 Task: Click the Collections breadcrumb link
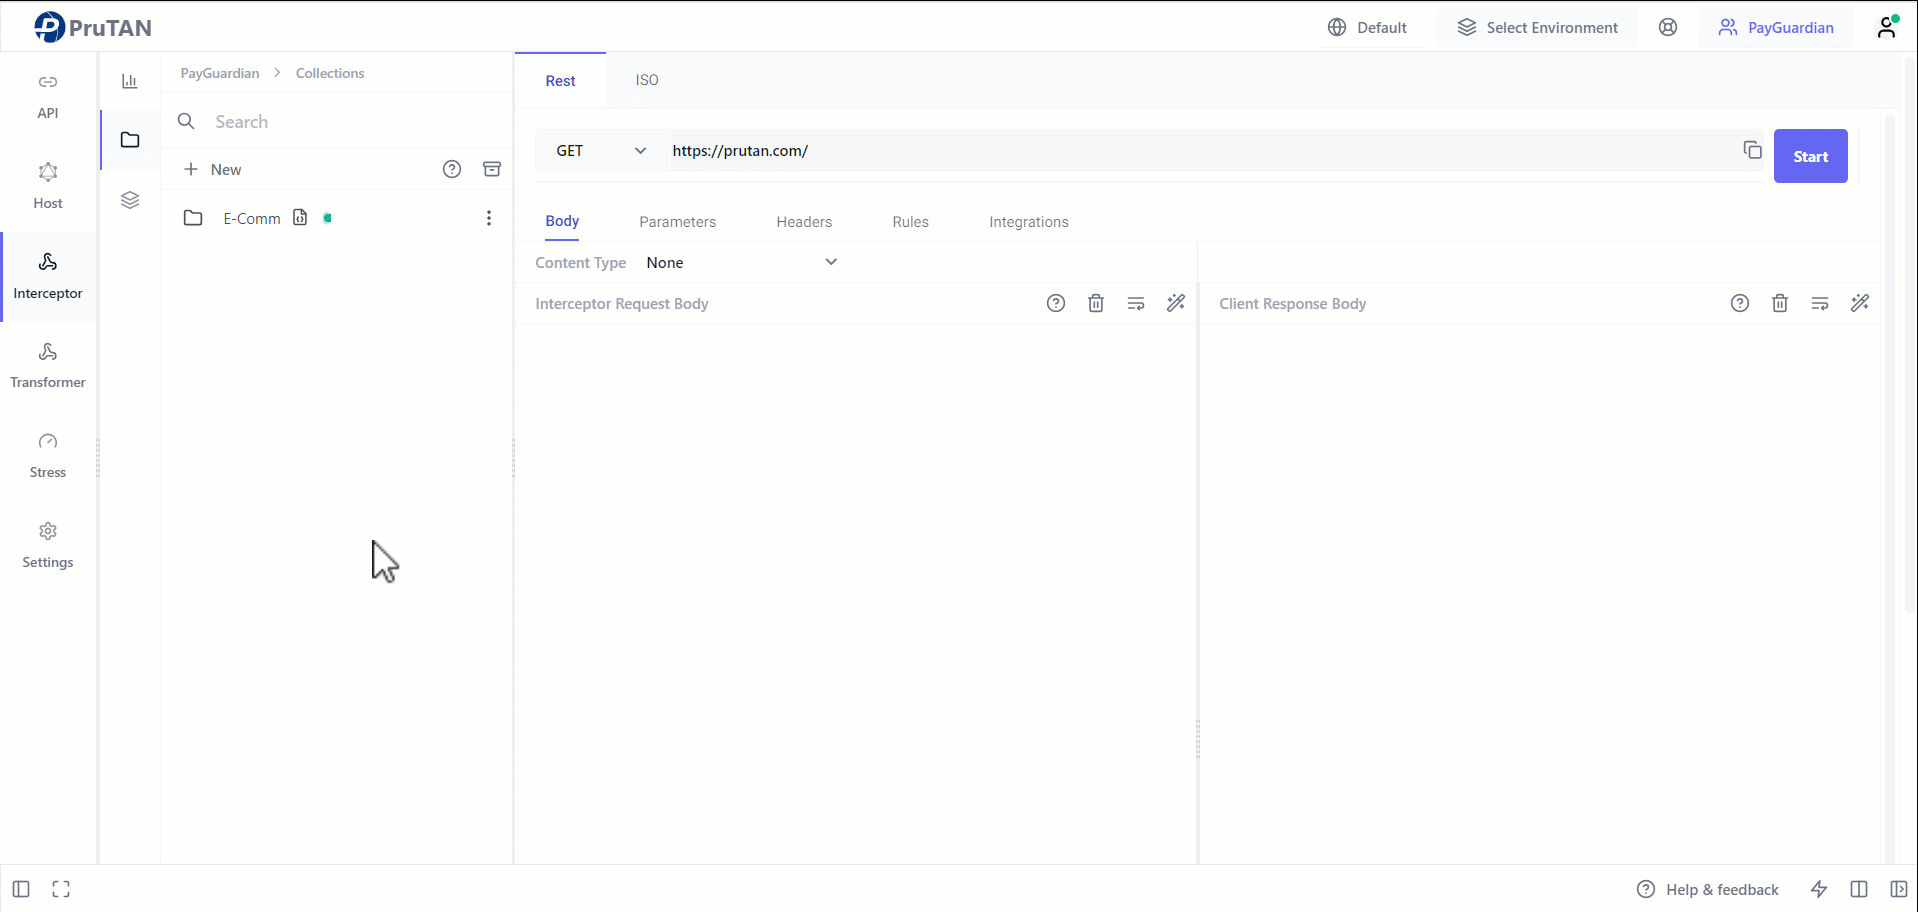[330, 73]
